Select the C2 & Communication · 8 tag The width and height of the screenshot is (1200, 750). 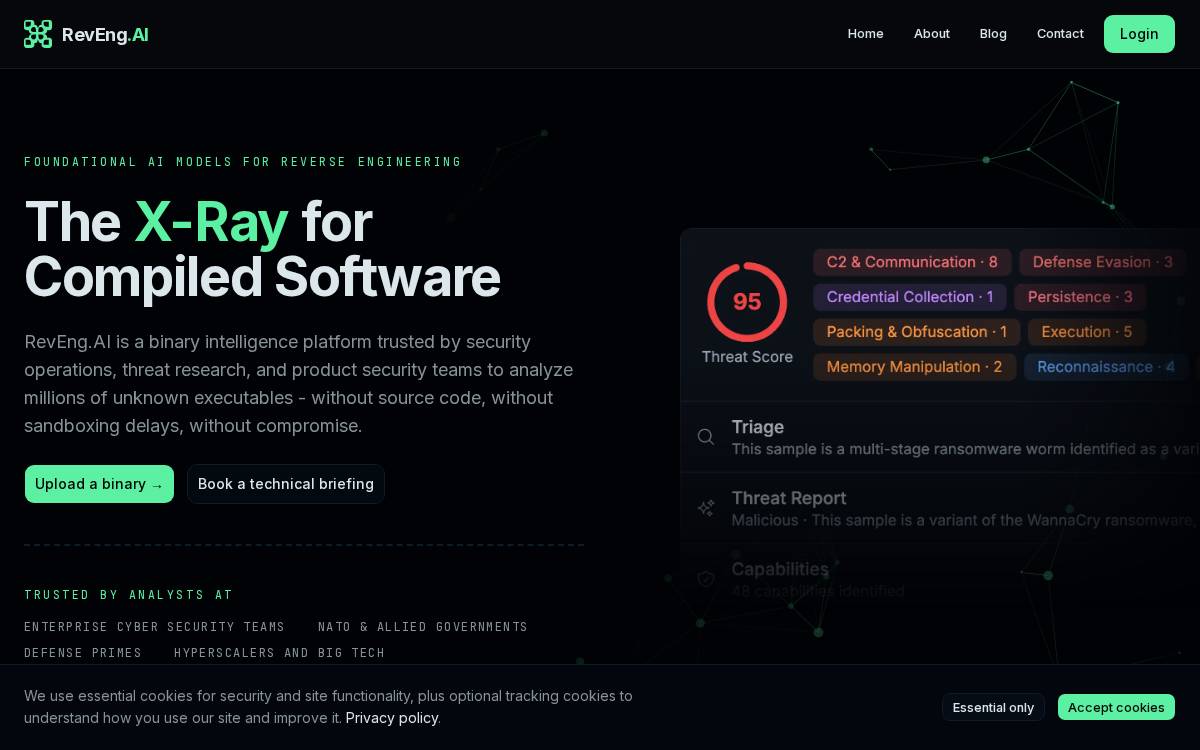pos(912,262)
